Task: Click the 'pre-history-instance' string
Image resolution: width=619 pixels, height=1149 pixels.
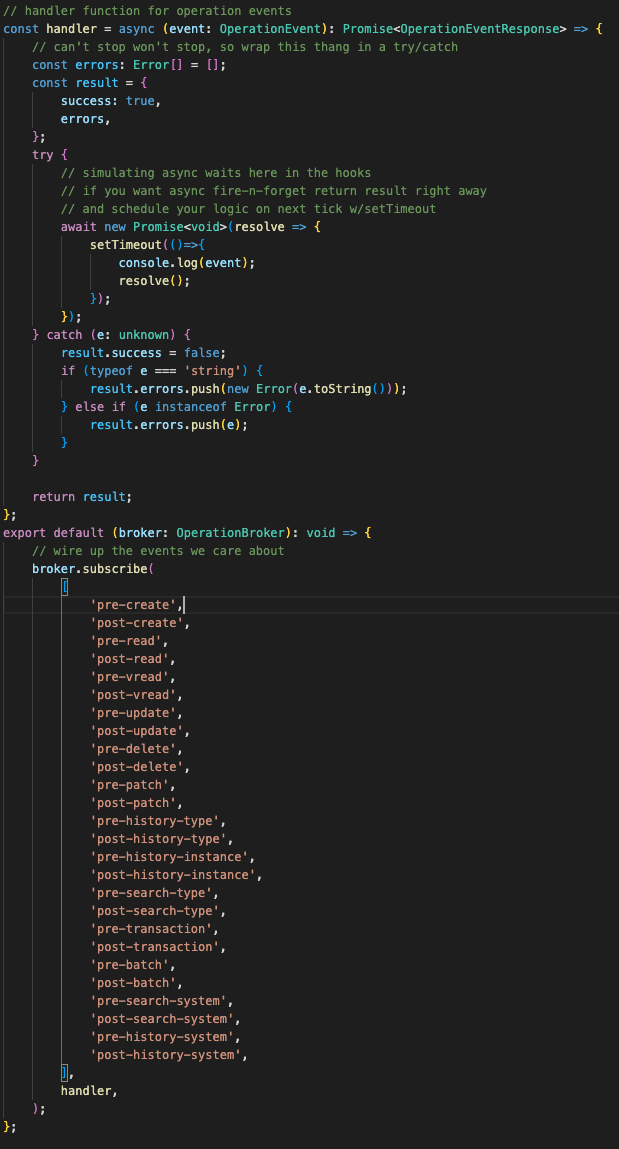Action: pyautogui.click(x=169, y=857)
